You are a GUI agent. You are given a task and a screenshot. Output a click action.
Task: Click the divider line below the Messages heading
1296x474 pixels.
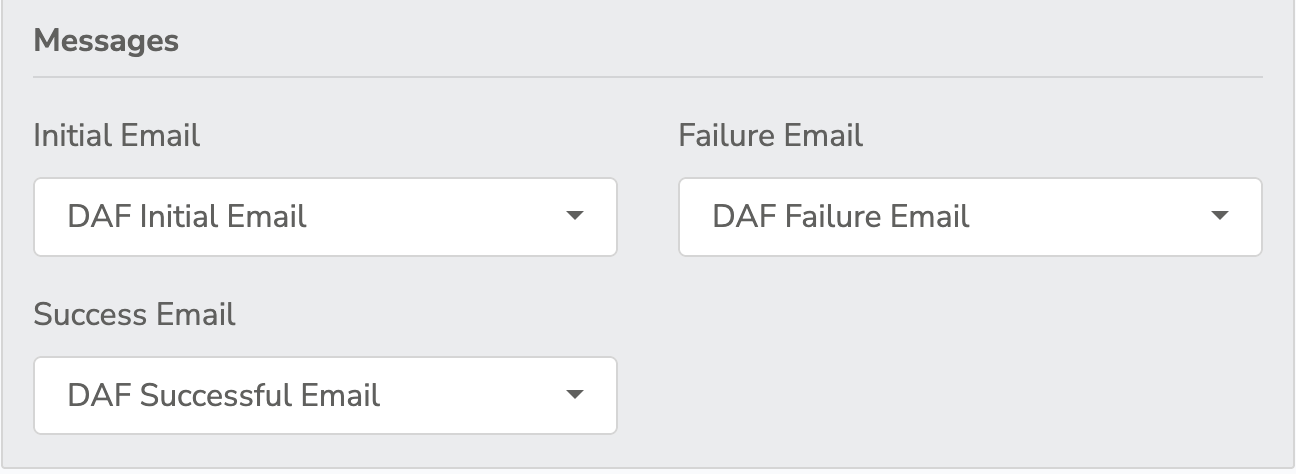(648, 77)
